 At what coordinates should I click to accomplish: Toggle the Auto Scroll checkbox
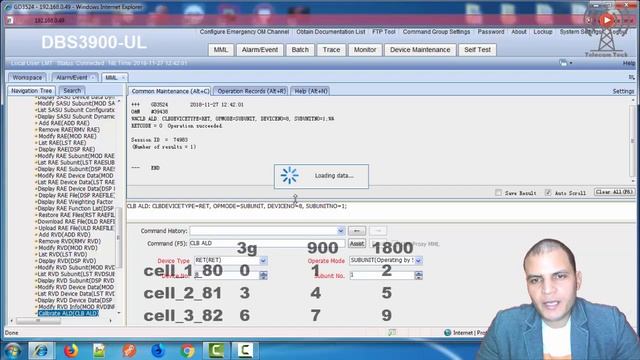point(548,193)
